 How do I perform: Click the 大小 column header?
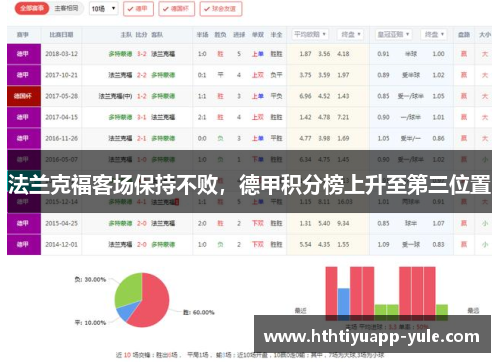click(x=485, y=35)
